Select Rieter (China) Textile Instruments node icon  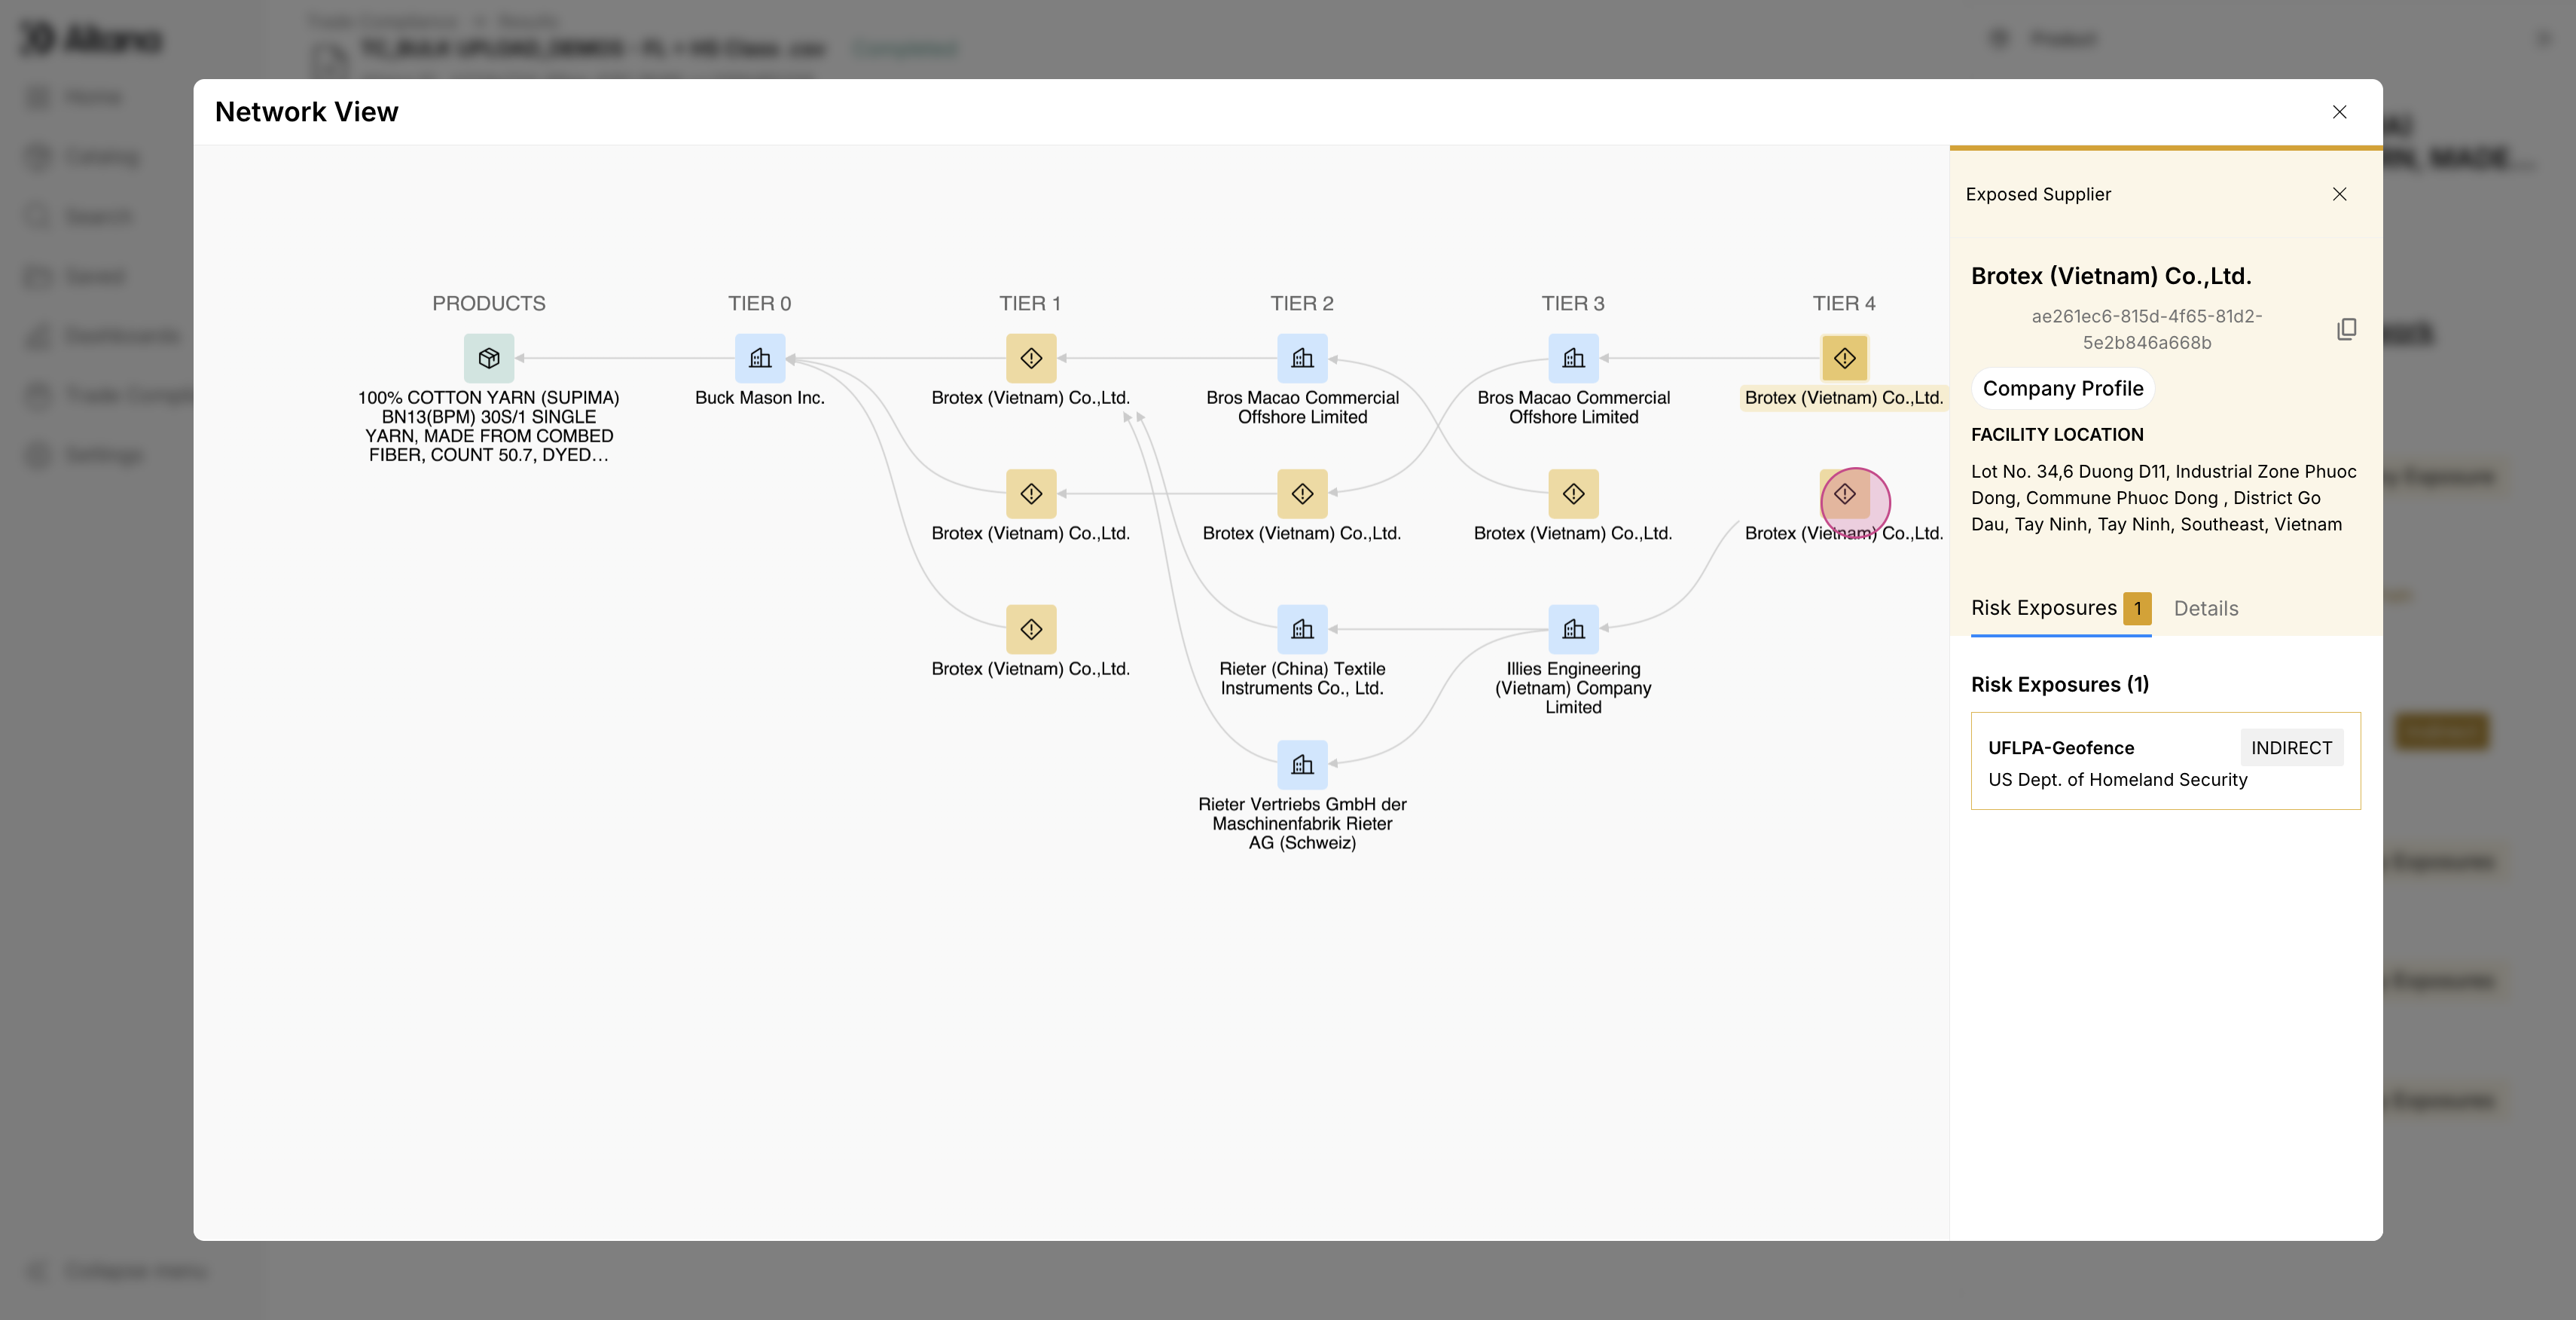click(x=1302, y=629)
